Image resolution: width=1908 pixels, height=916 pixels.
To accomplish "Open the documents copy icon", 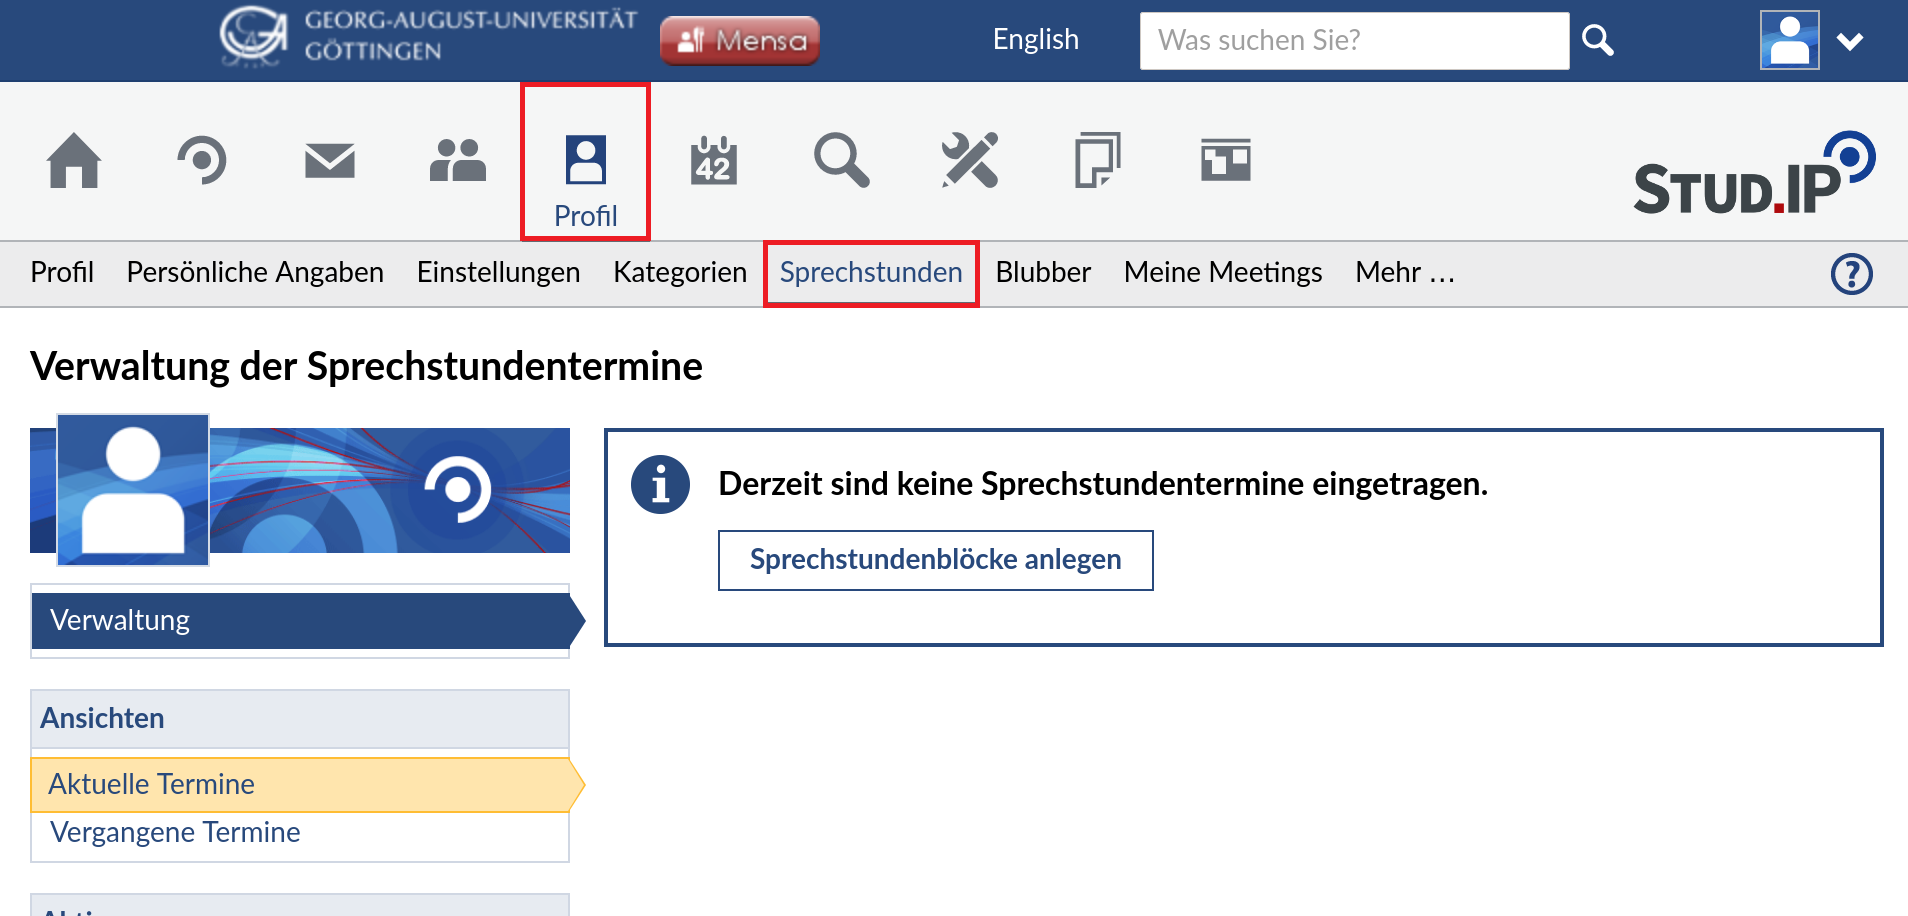I will [x=1097, y=161].
